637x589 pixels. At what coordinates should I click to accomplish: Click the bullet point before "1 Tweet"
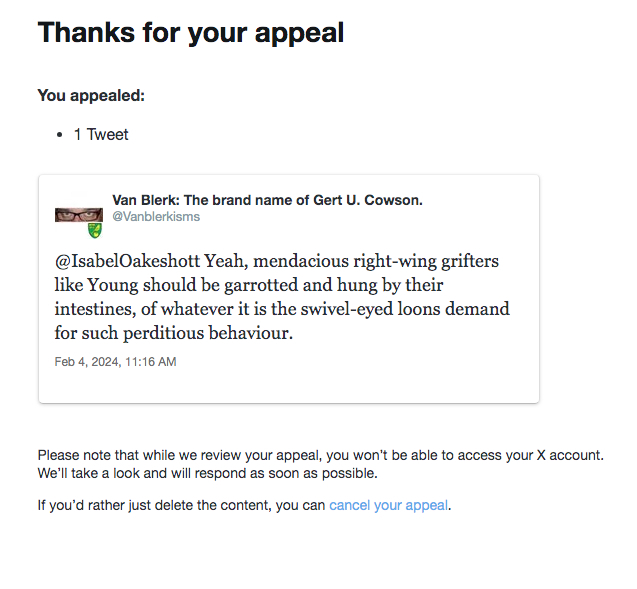click(x=60, y=135)
